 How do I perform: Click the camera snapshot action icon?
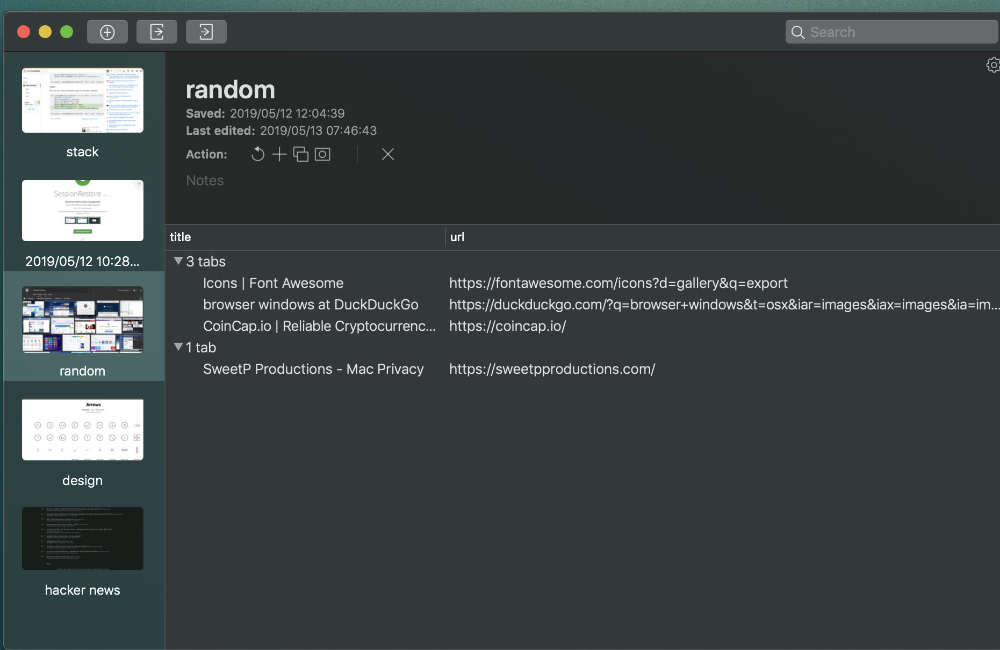(322, 154)
